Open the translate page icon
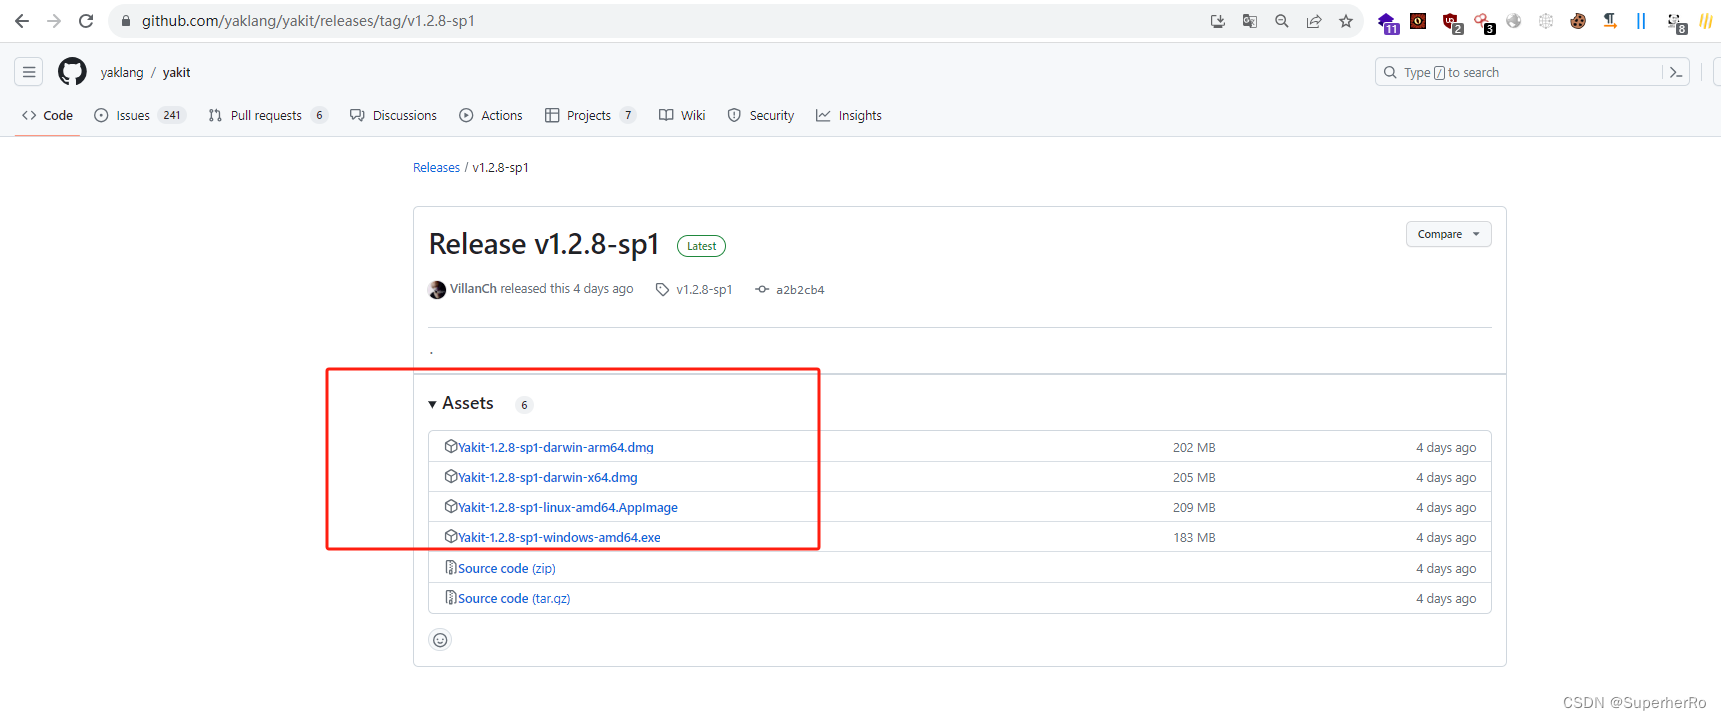 tap(1250, 21)
